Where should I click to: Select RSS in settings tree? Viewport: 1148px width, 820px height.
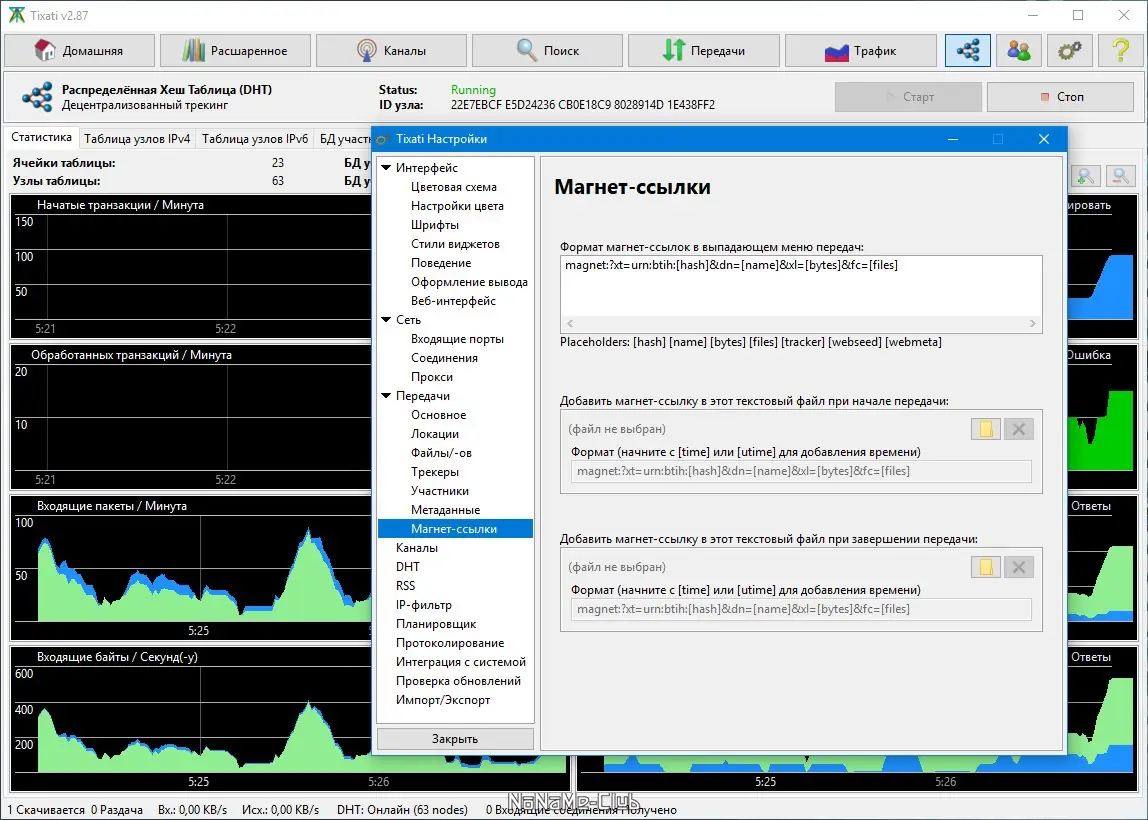(405, 586)
